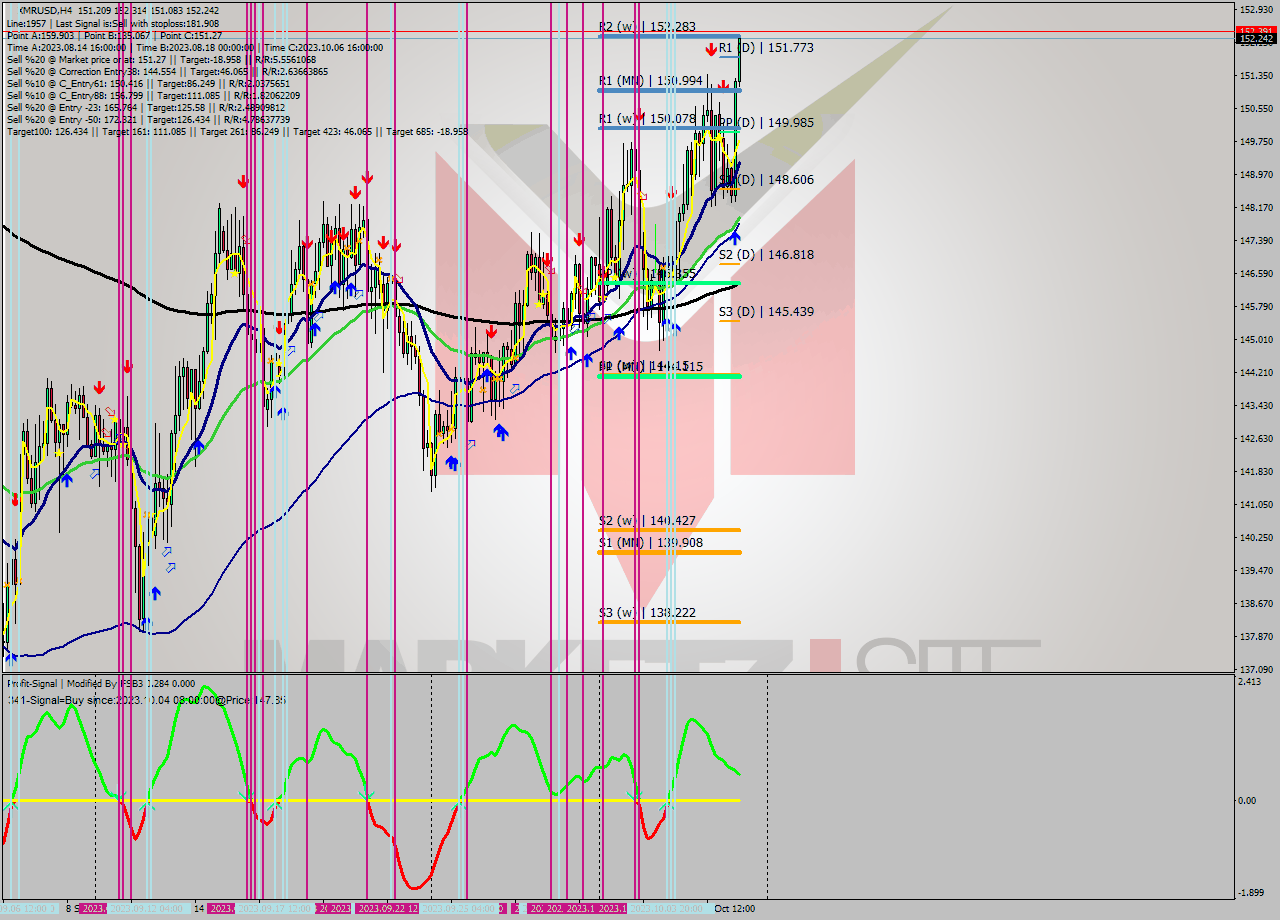1280x920 pixels.
Task: Click the 2023.09.12 04:00 time label
Action: pyautogui.click(x=145, y=909)
